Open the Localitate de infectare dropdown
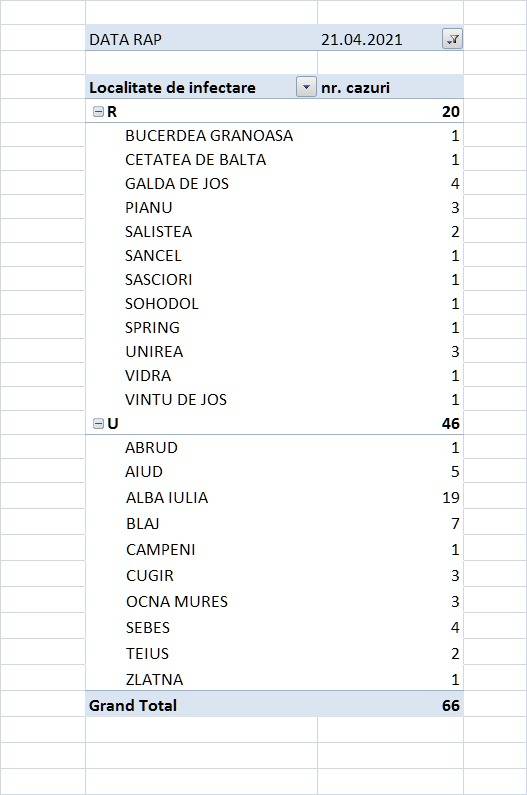The image size is (527, 795). (306, 87)
